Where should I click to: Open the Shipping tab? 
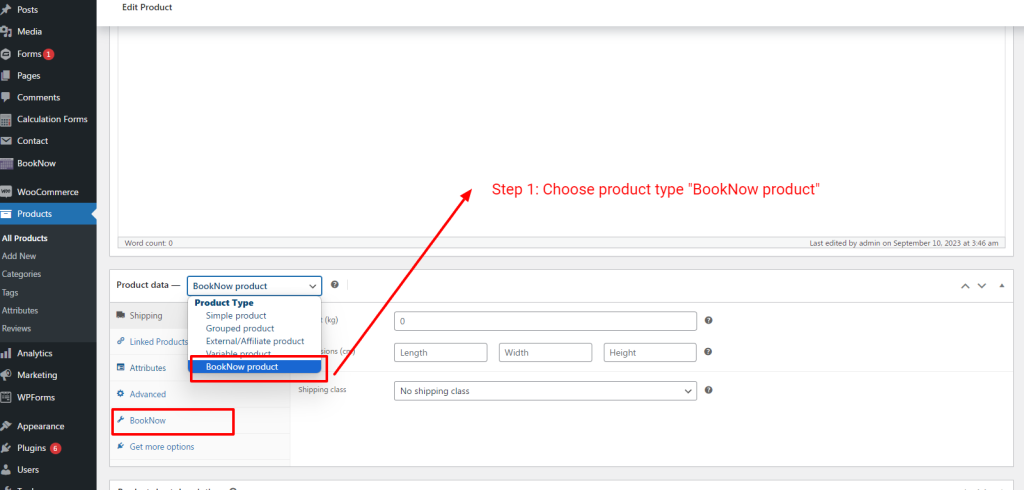tap(146, 316)
